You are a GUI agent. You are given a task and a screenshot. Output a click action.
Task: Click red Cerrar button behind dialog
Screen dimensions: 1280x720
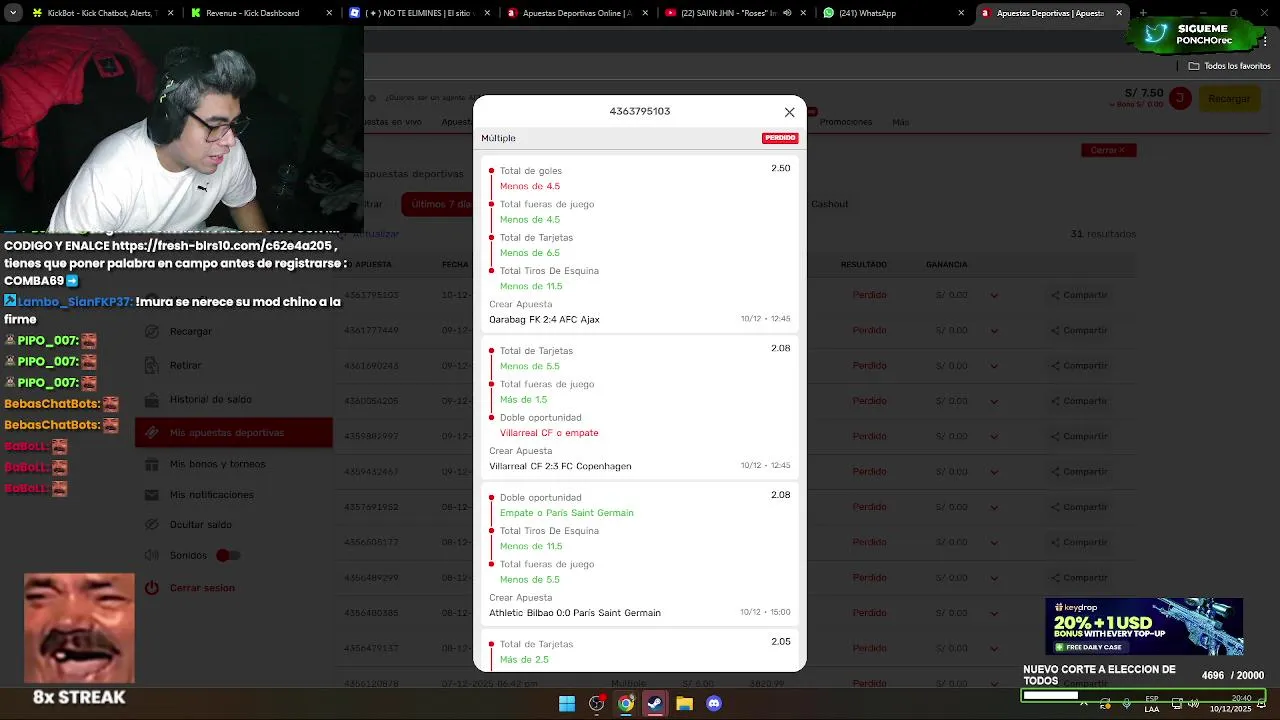[1108, 150]
